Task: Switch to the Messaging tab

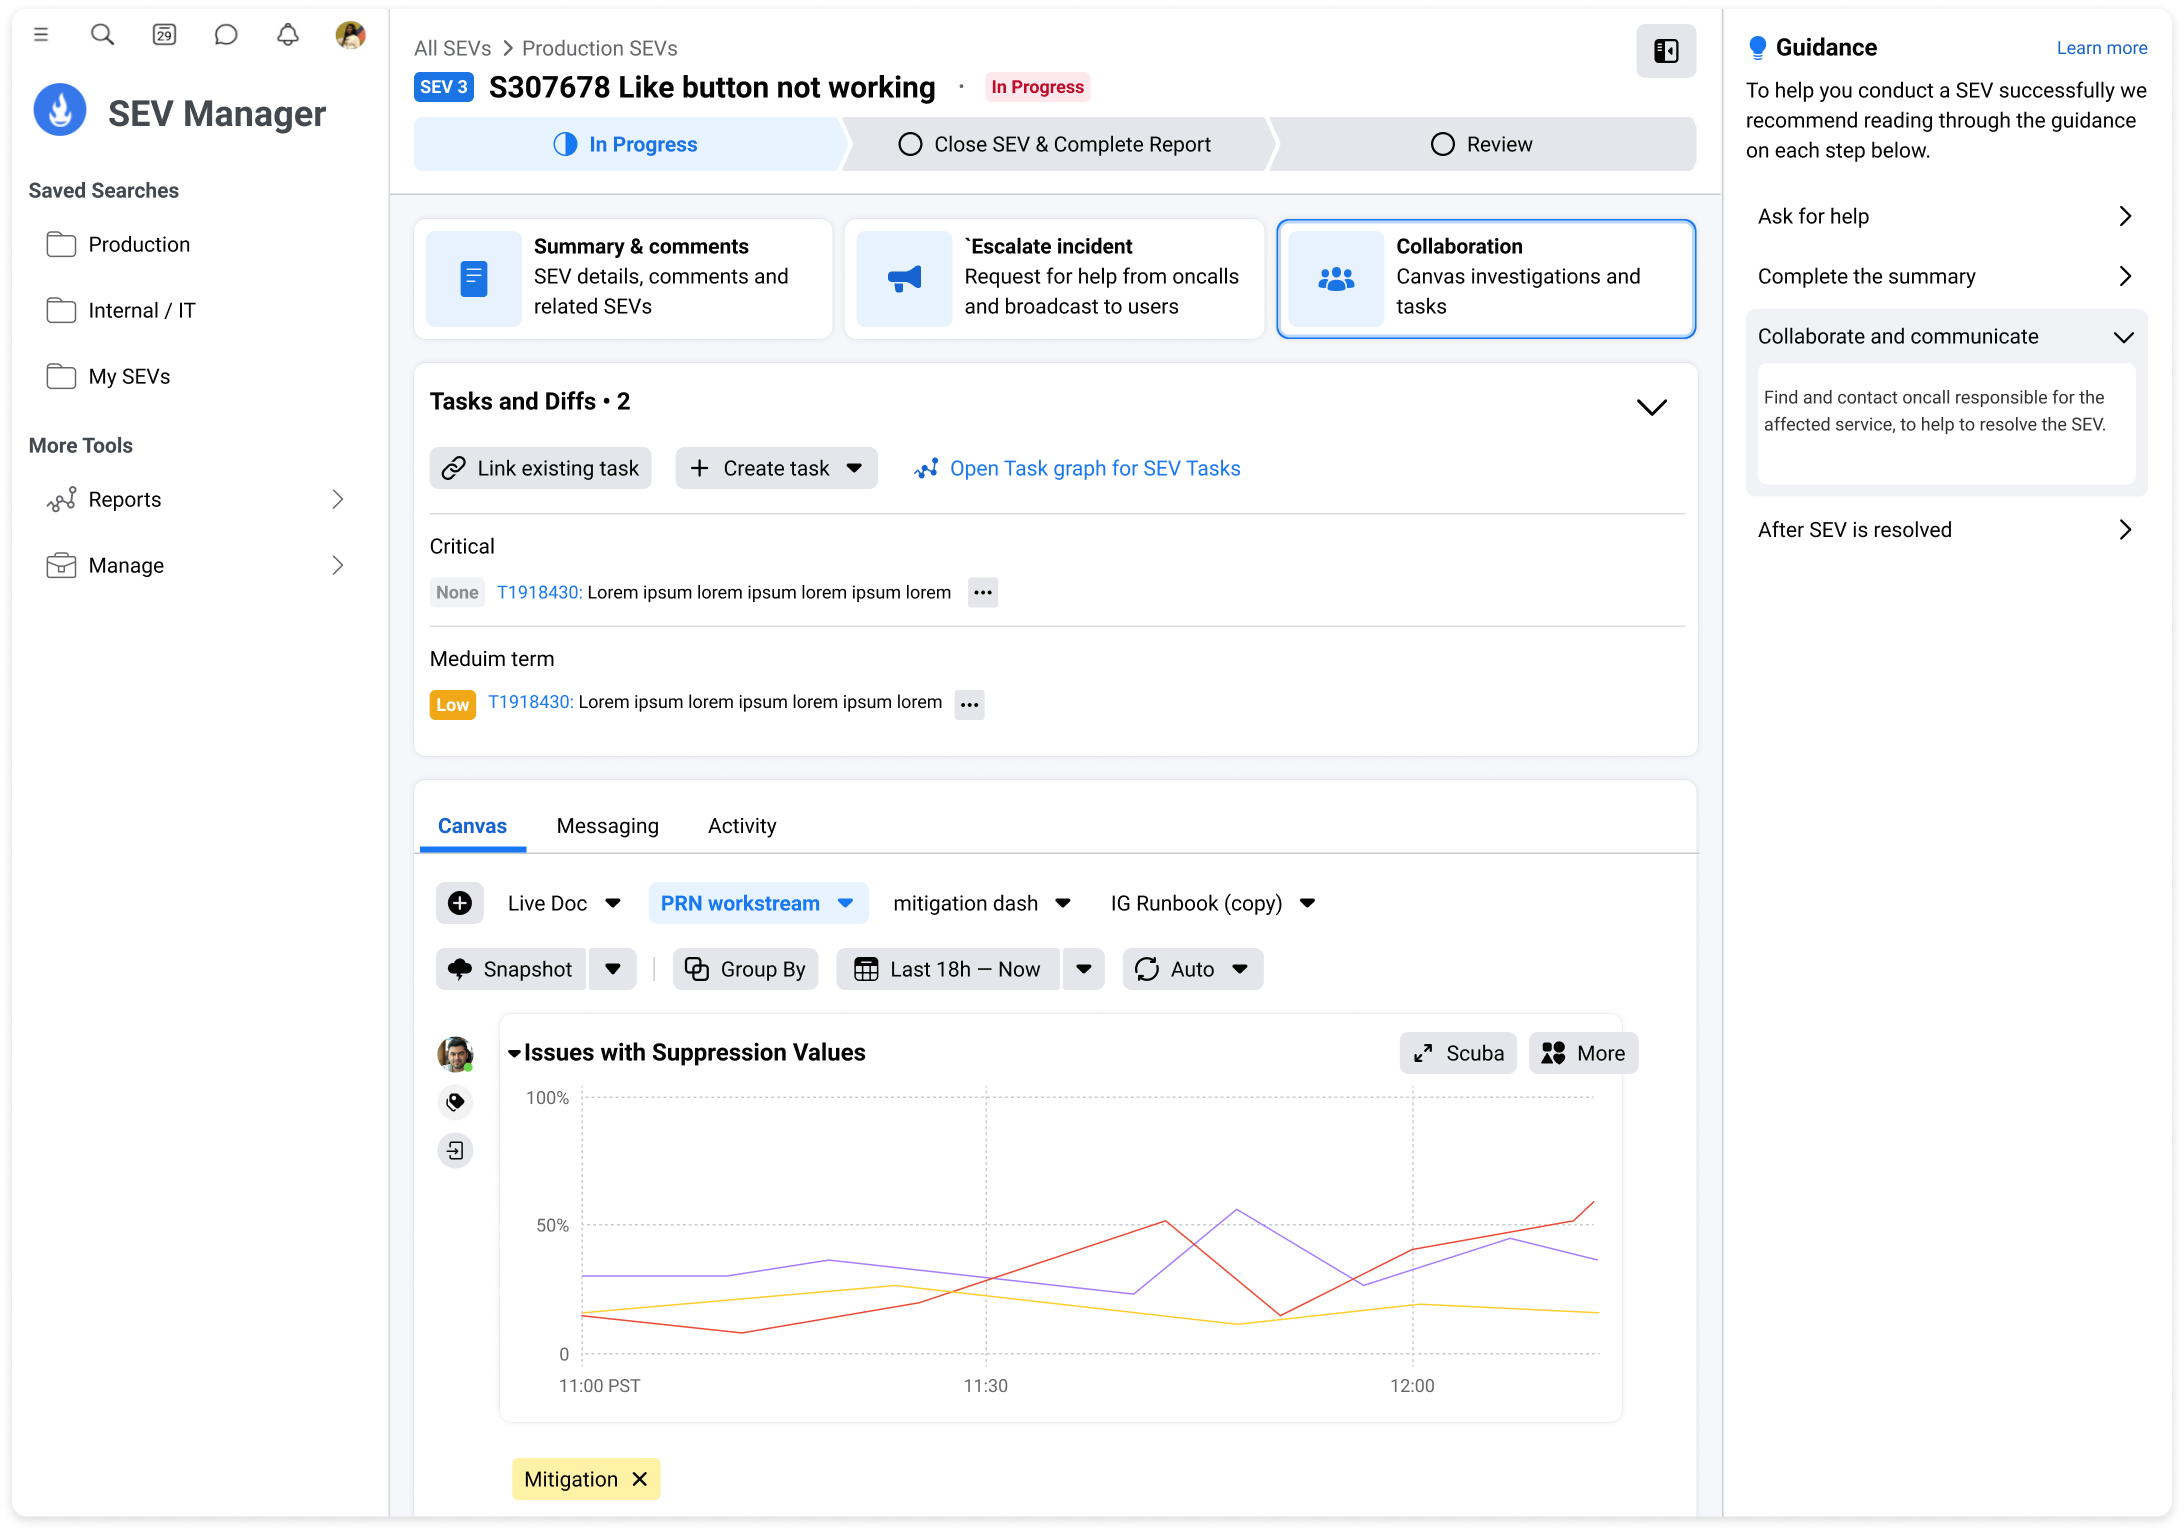Action: pos(607,826)
